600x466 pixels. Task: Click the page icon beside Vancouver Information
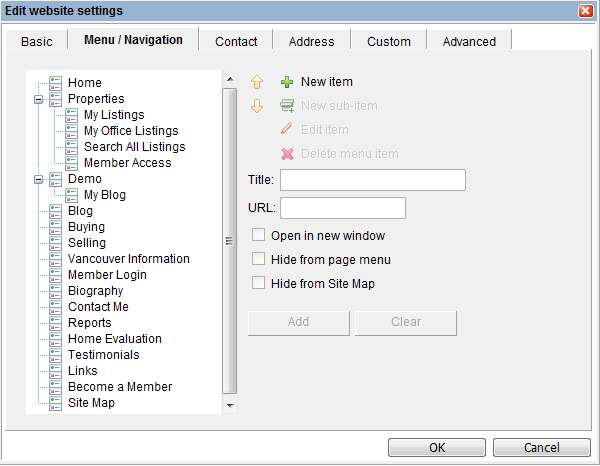click(55, 259)
